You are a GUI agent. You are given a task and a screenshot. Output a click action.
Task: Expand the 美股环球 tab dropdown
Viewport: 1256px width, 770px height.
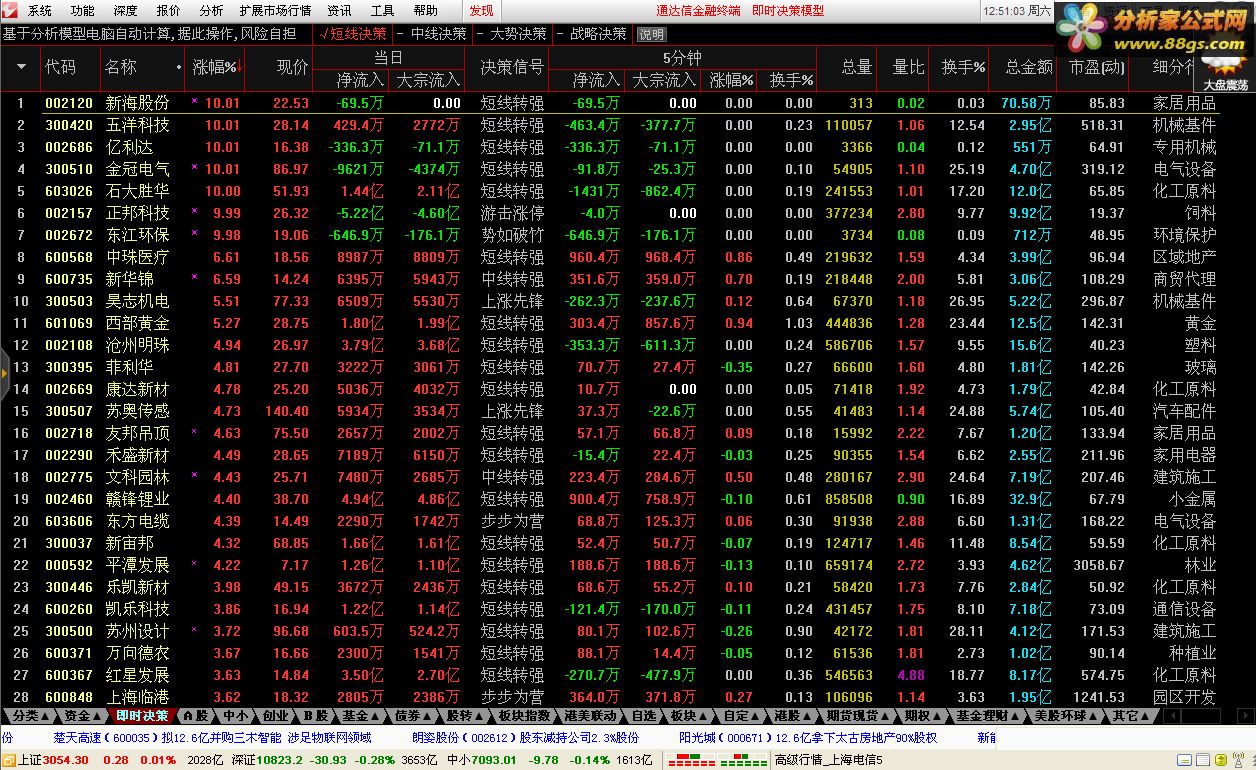[1066, 716]
